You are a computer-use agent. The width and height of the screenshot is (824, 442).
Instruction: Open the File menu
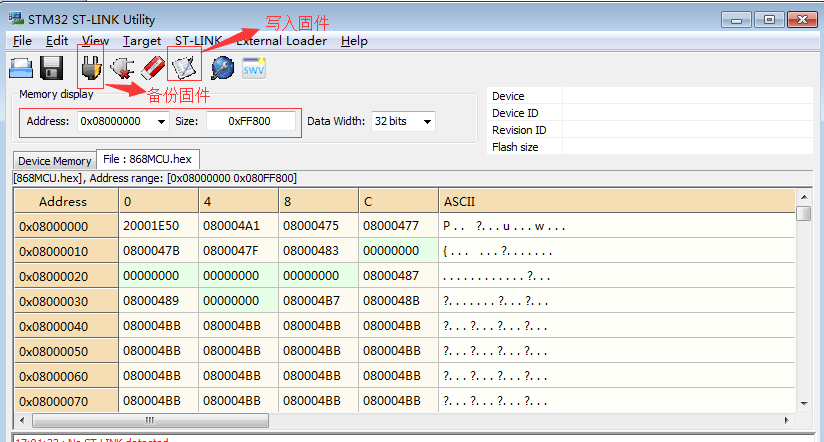[22, 41]
